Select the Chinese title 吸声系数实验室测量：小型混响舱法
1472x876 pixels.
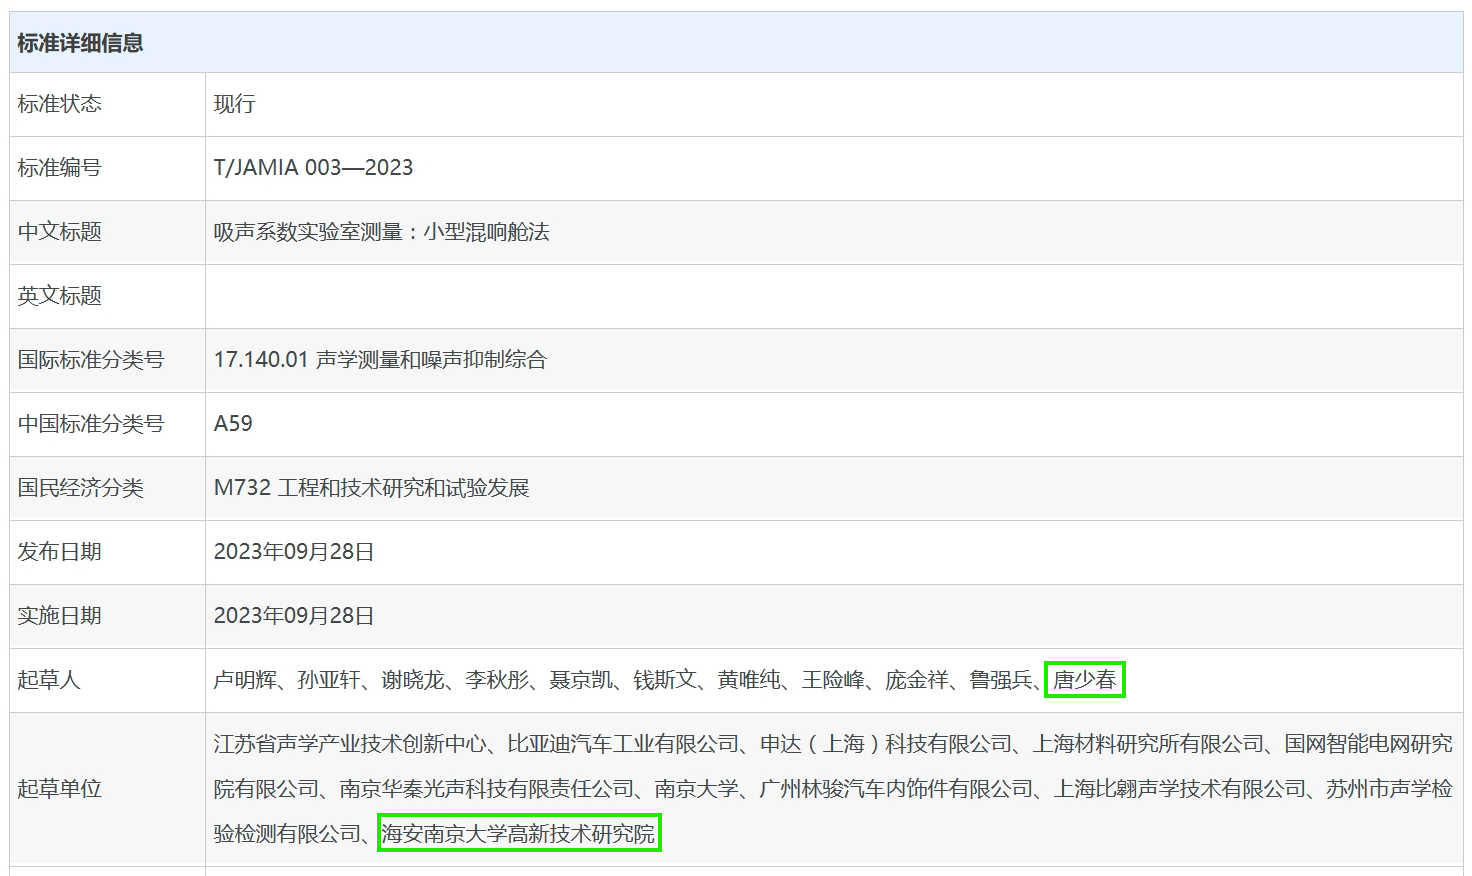pos(381,232)
